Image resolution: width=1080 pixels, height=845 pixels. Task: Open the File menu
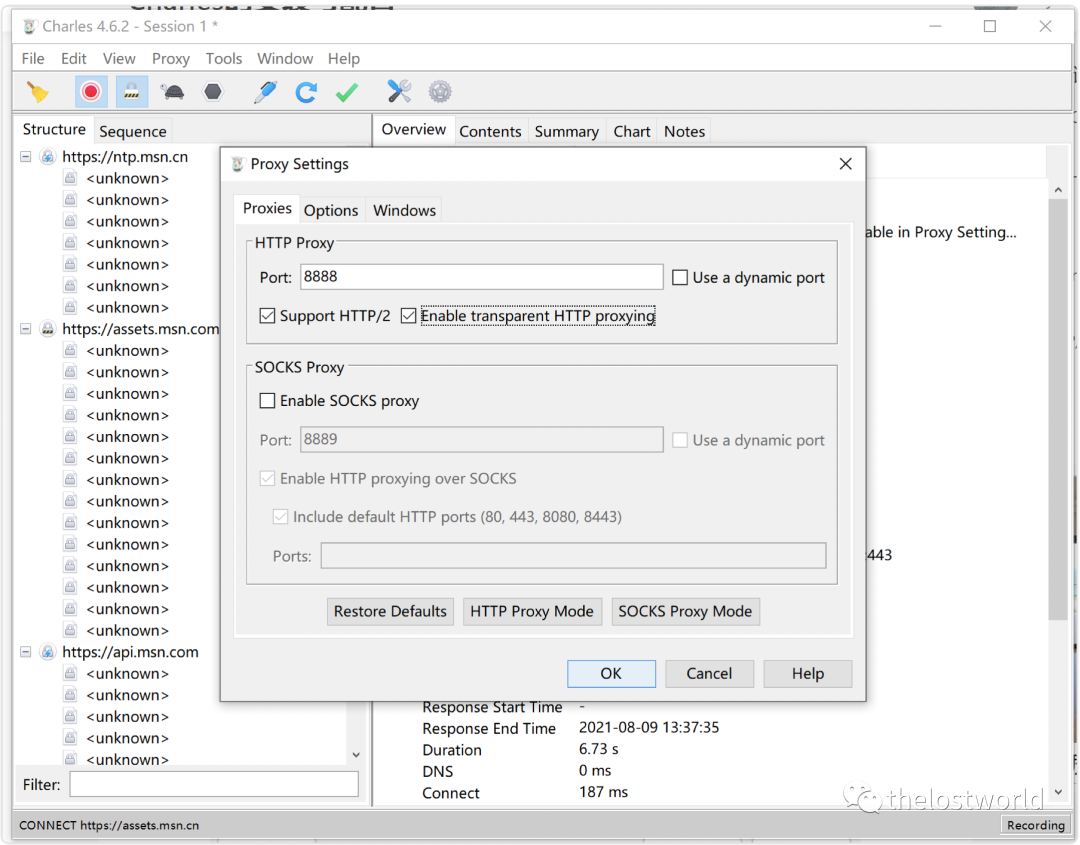pos(33,59)
